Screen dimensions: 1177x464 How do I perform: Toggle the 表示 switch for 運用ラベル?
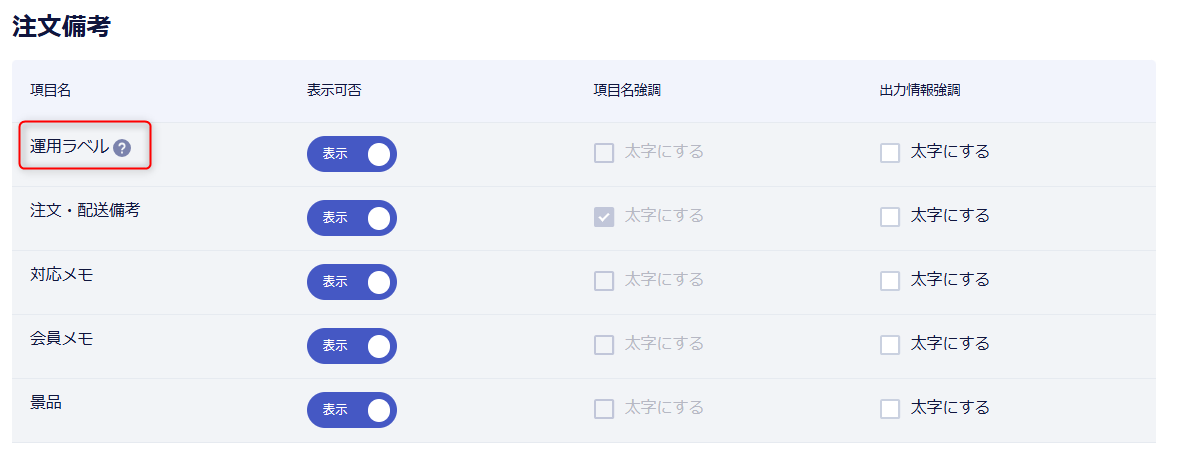click(x=351, y=154)
